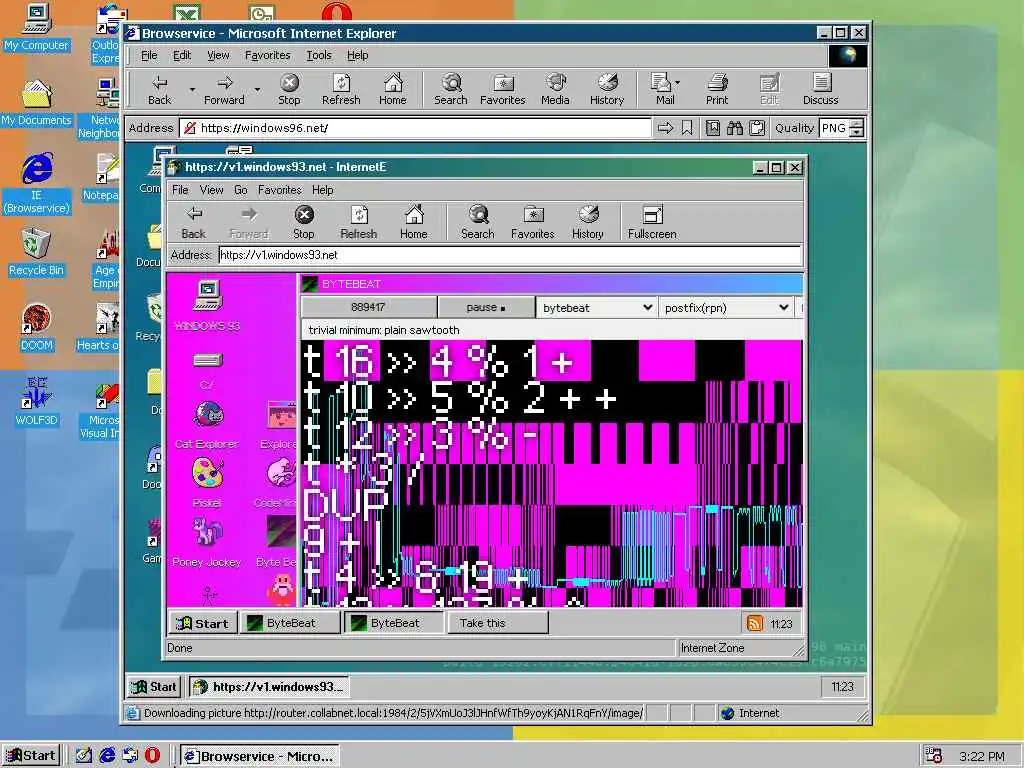This screenshot has width=1024, height=768.
Task: Open the postfix(rpn) dropdown
Action: pyautogui.click(x=726, y=308)
